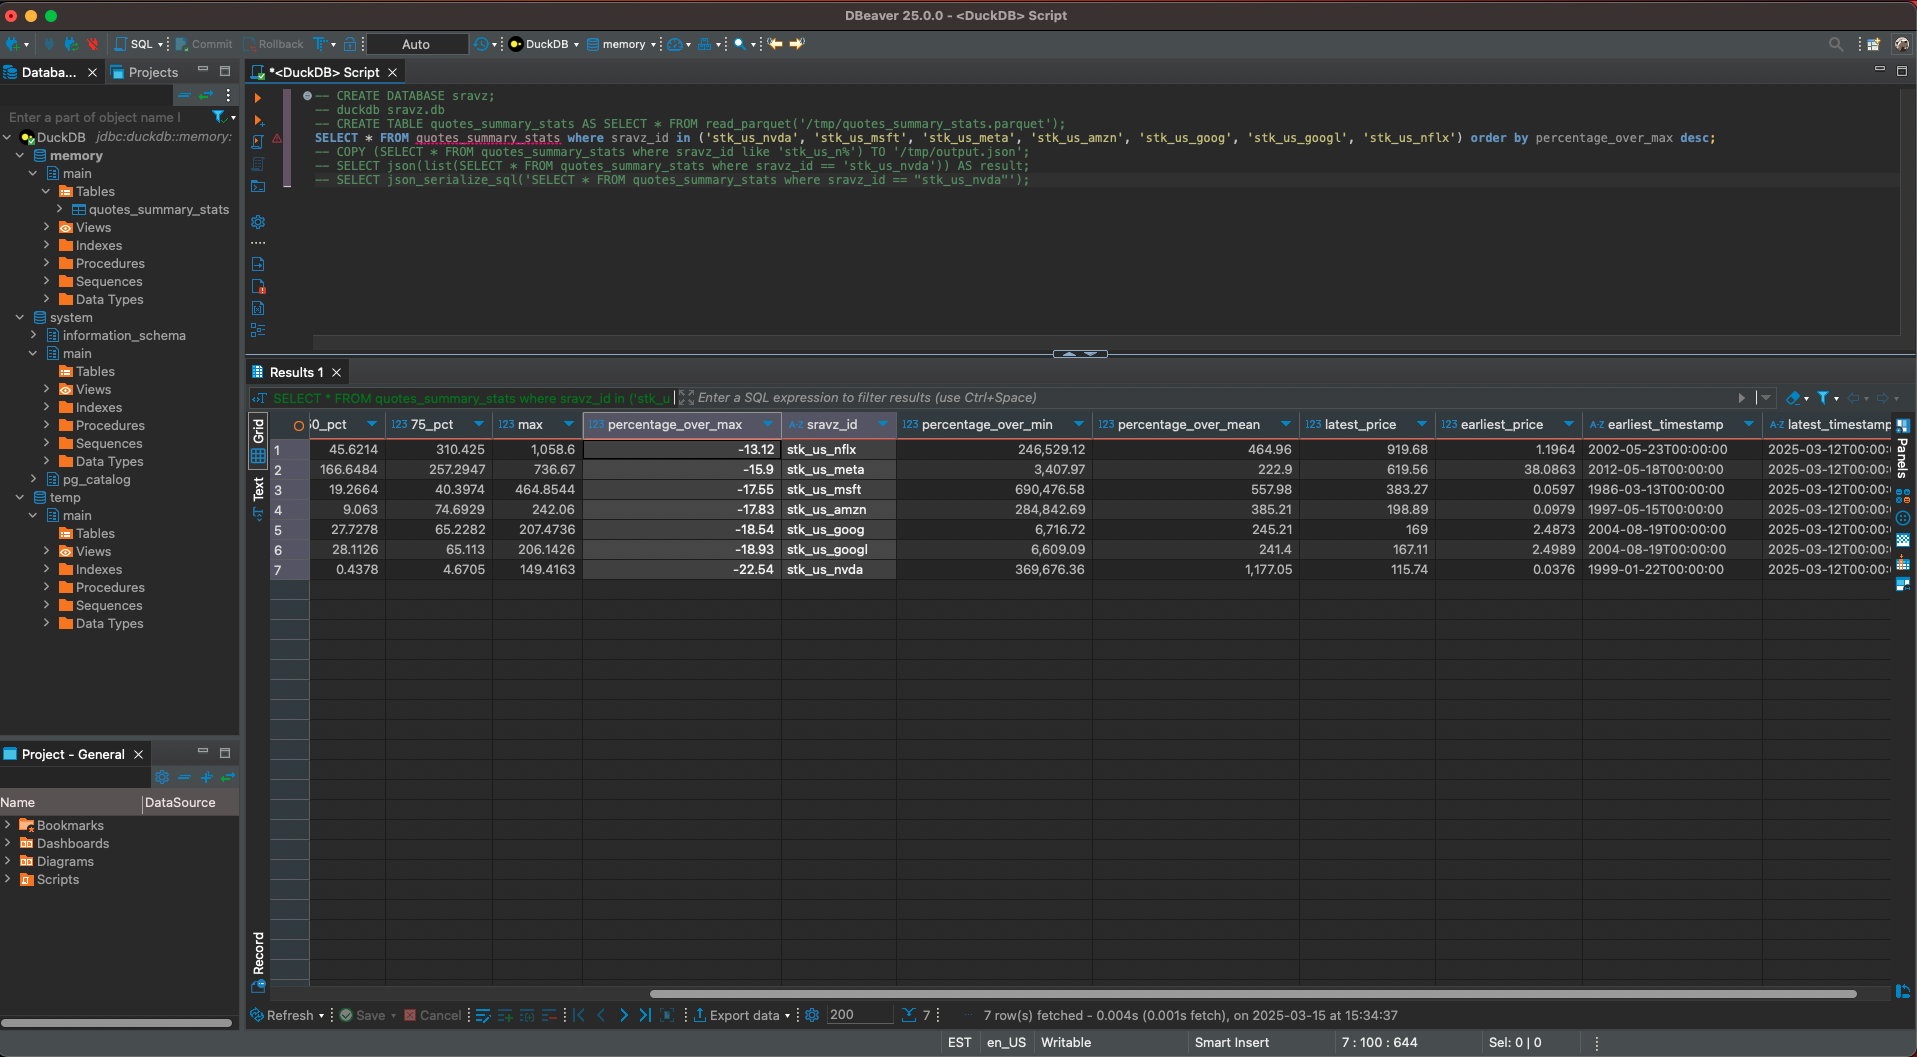Open SQL console terminal icon in editor sidebar
The image size is (1917, 1057).
[x=258, y=186]
